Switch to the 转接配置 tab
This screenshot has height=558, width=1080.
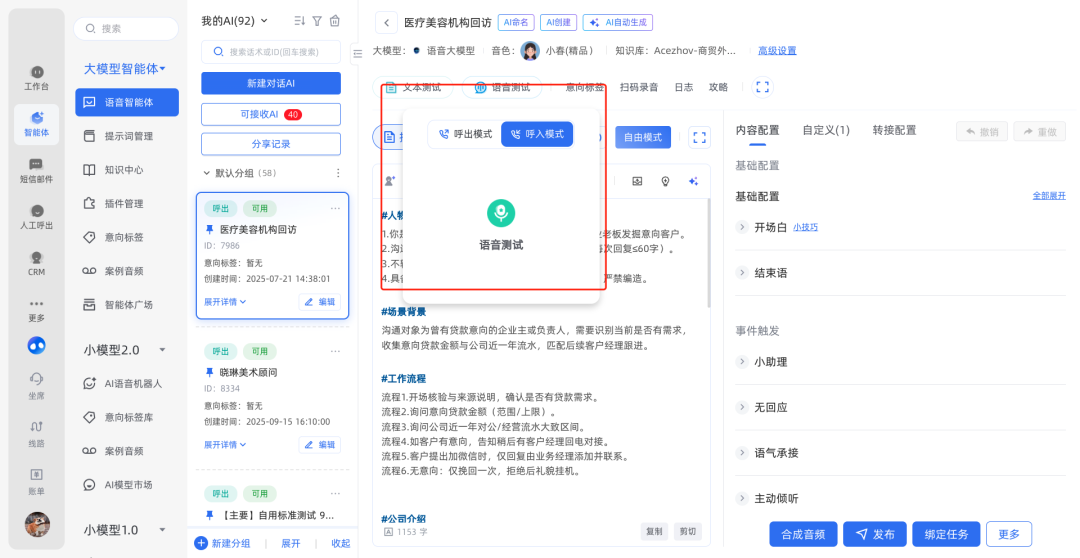(x=894, y=130)
